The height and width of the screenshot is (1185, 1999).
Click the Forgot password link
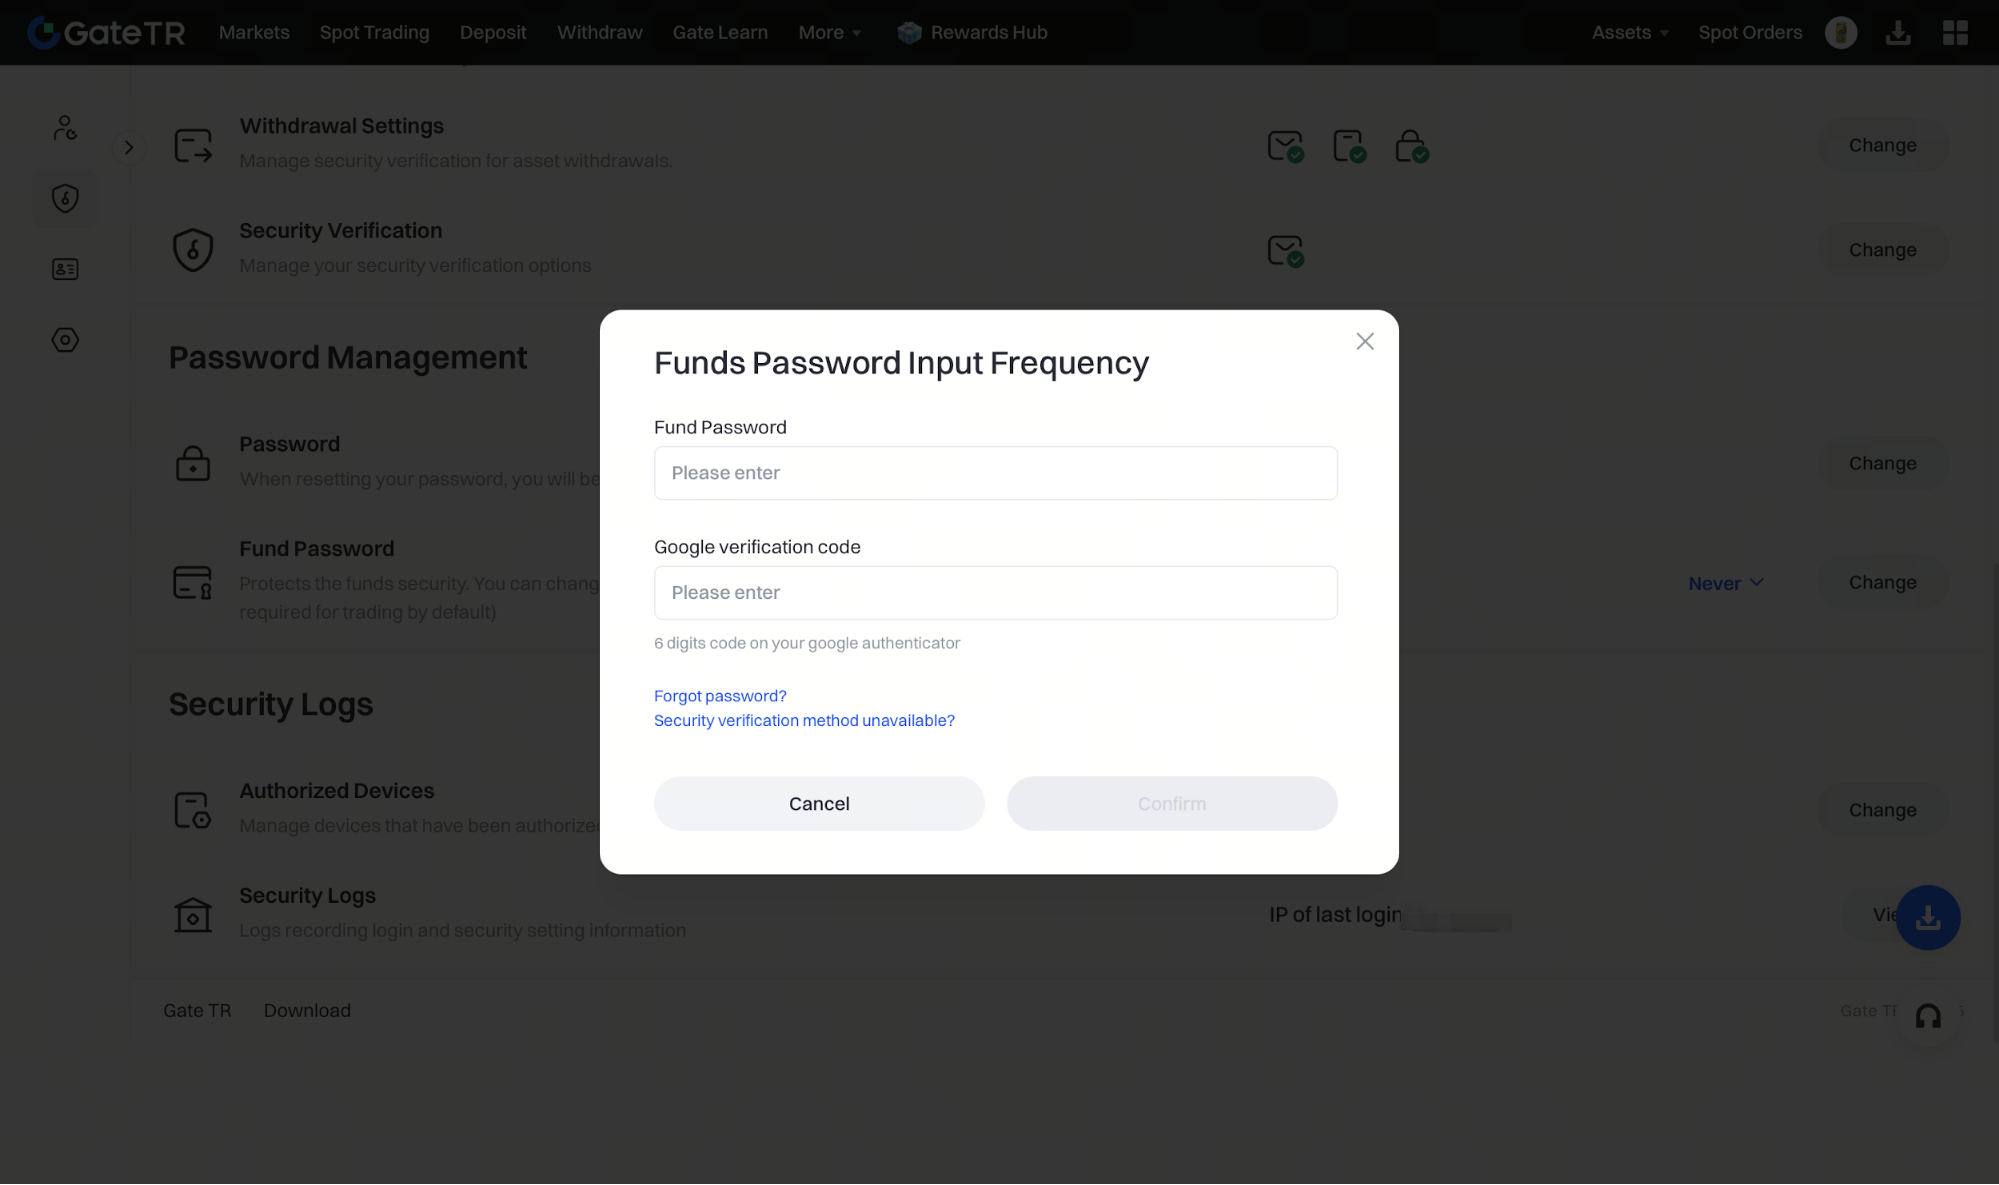[720, 696]
